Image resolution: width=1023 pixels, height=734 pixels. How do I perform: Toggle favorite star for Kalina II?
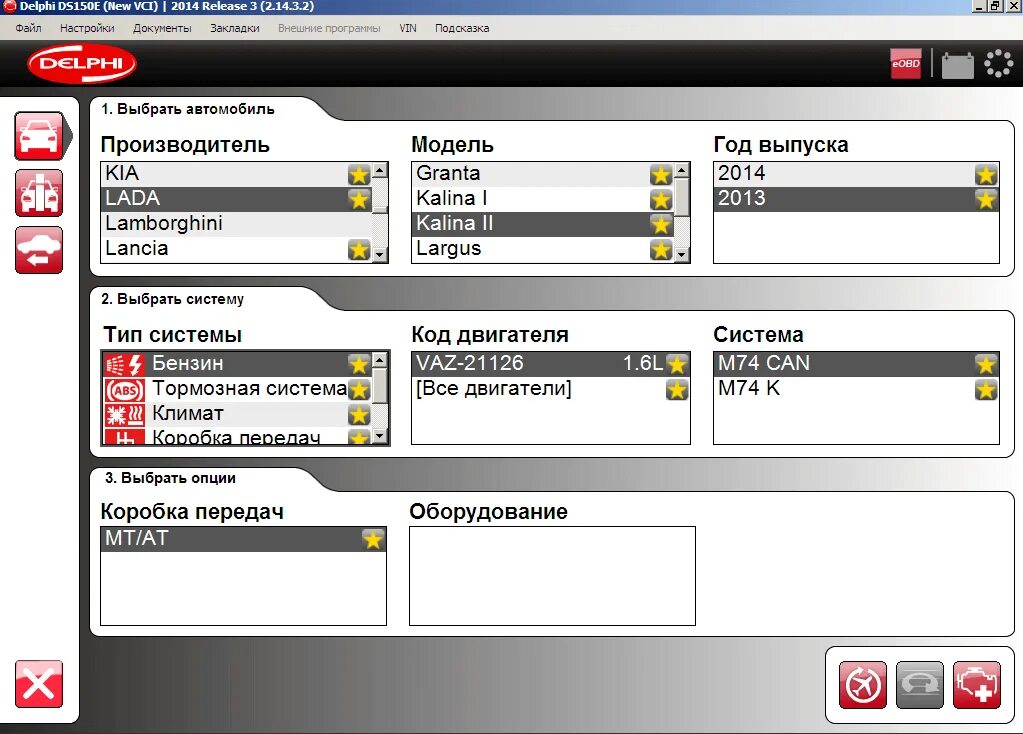(661, 224)
